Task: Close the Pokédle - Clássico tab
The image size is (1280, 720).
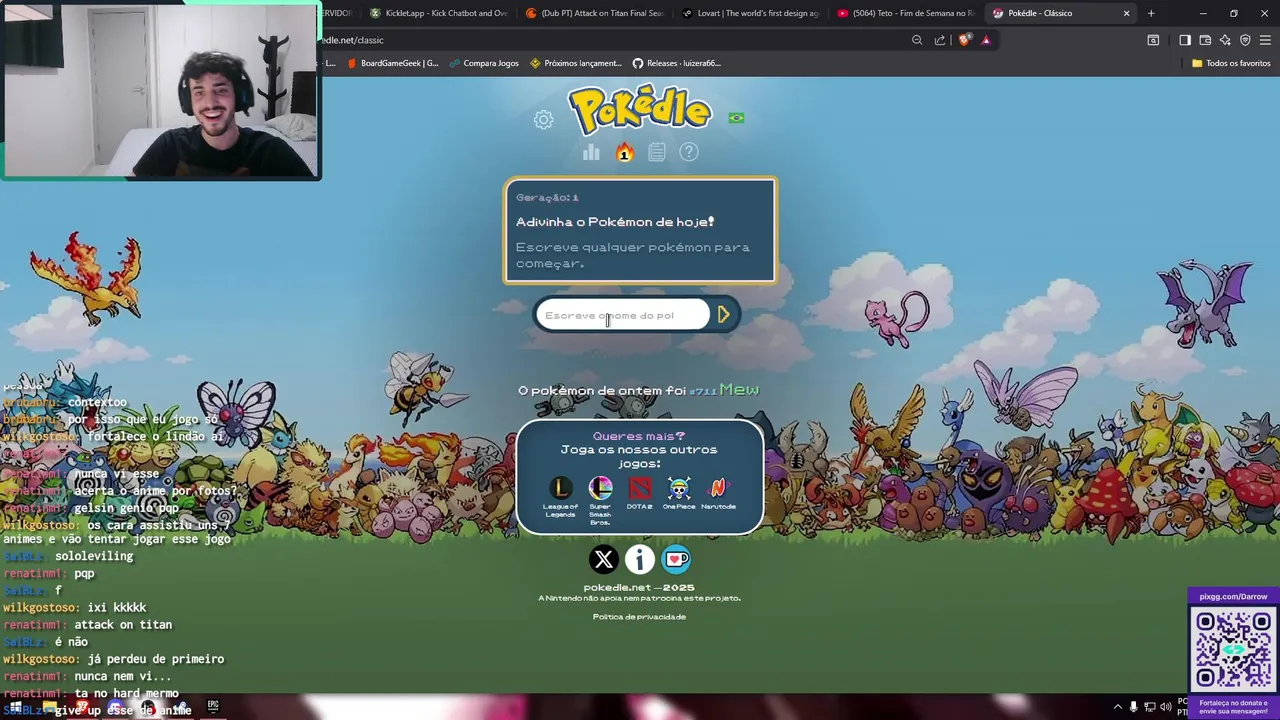Action: point(1126,13)
